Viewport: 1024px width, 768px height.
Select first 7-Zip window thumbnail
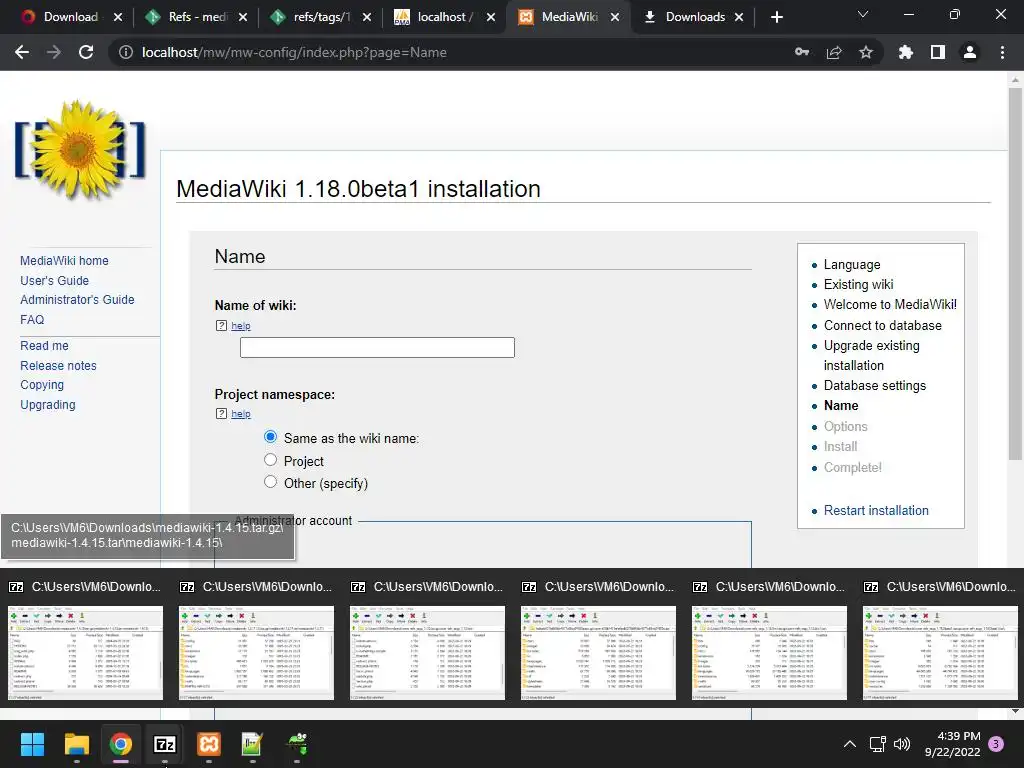point(86,652)
